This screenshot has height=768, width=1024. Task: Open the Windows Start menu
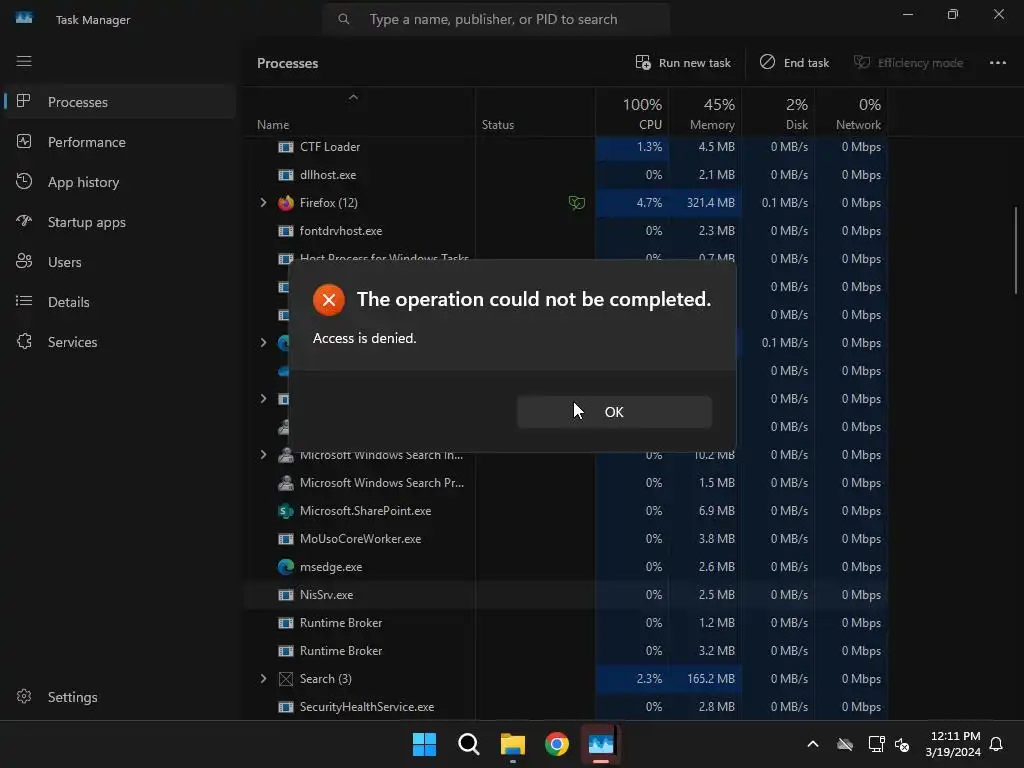click(424, 744)
